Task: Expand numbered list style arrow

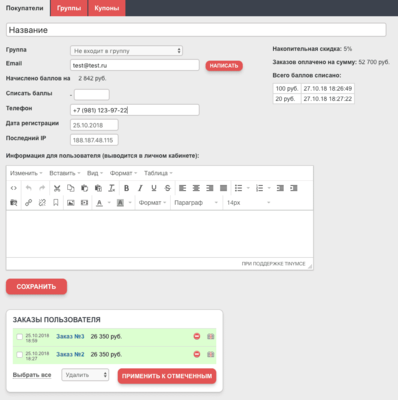Action: [x=269, y=188]
